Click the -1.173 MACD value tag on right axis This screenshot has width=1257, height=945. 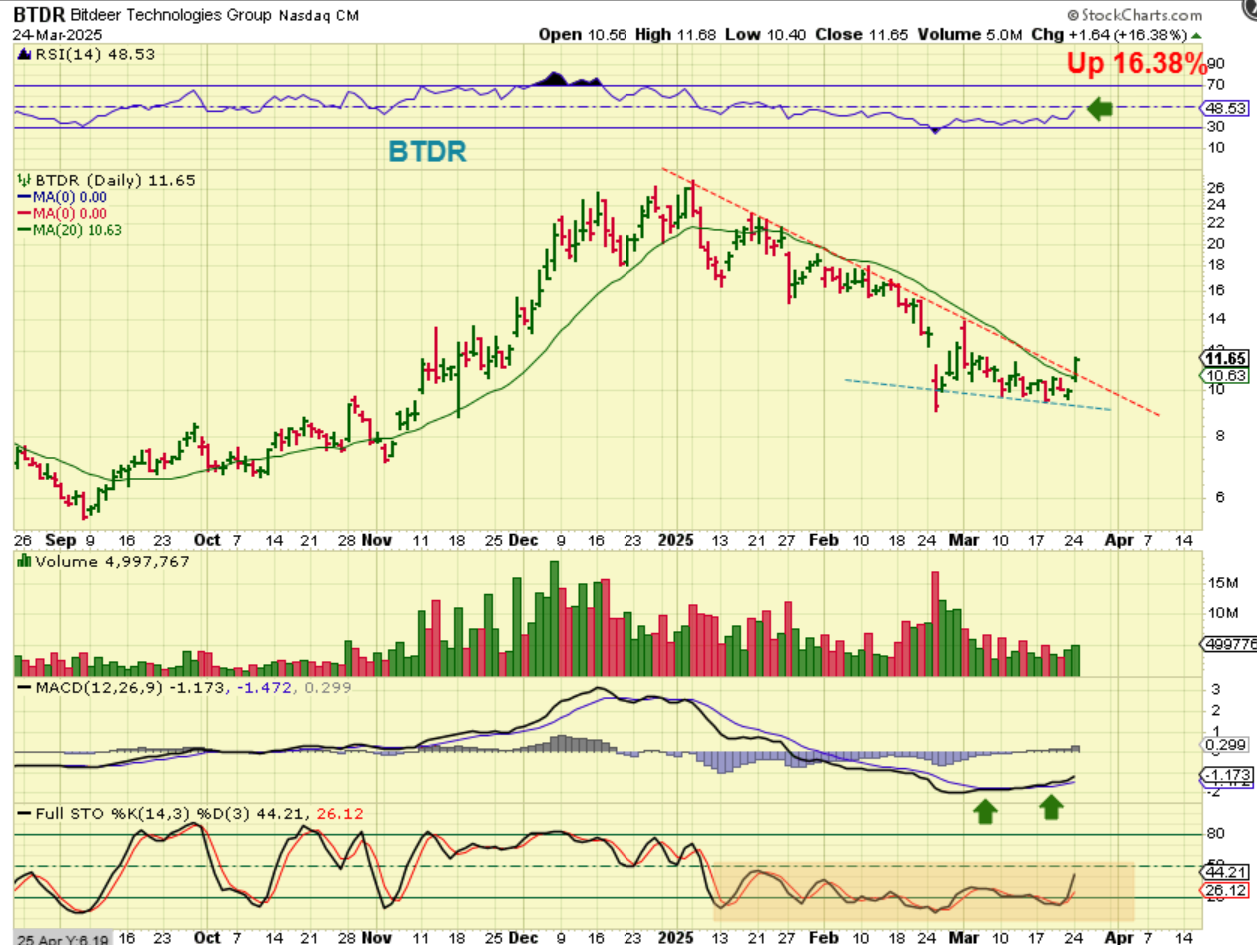click(x=1227, y=776)
